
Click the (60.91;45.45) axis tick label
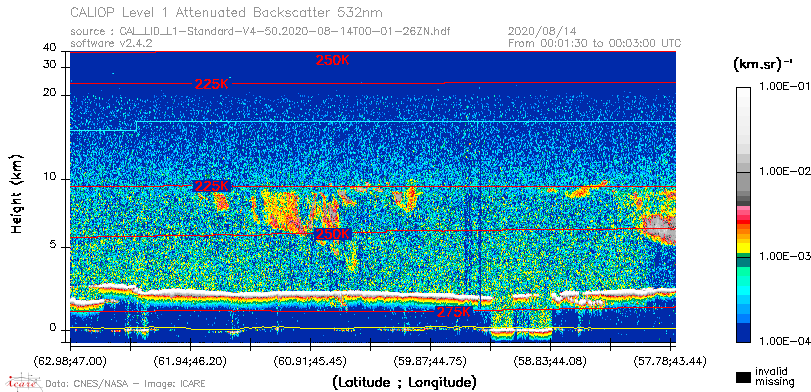pyautogui.click(x=310, y=360)
